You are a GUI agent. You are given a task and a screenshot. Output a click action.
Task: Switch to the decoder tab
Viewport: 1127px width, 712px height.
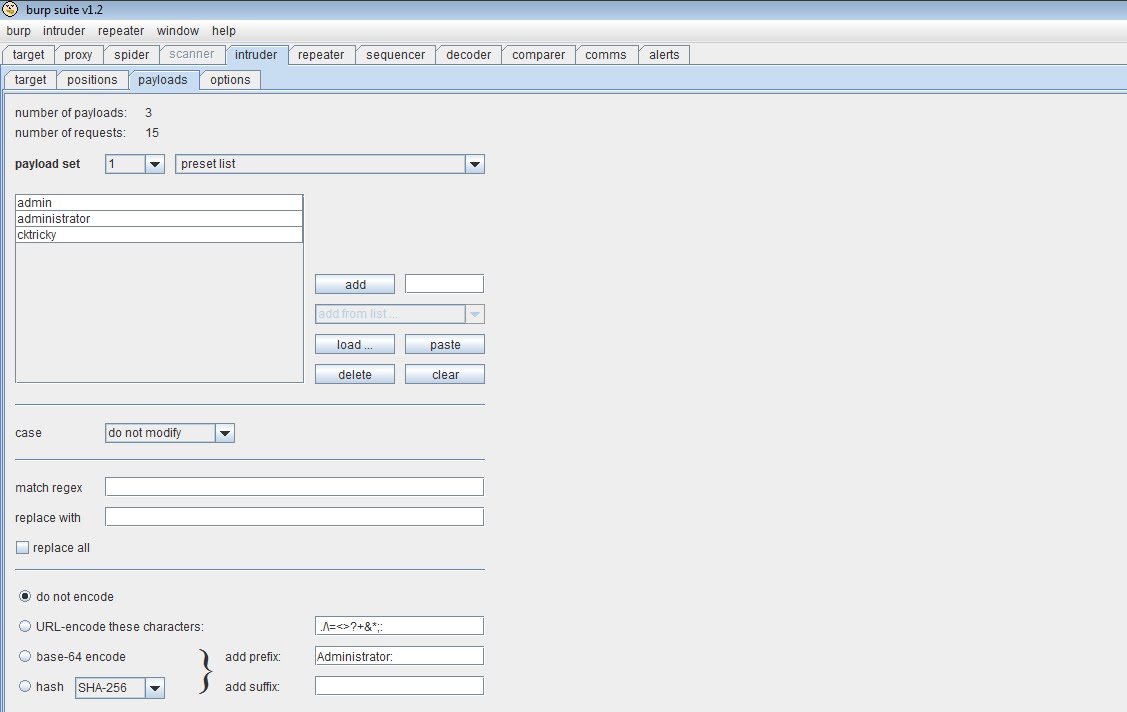click(x=469, y=55)
